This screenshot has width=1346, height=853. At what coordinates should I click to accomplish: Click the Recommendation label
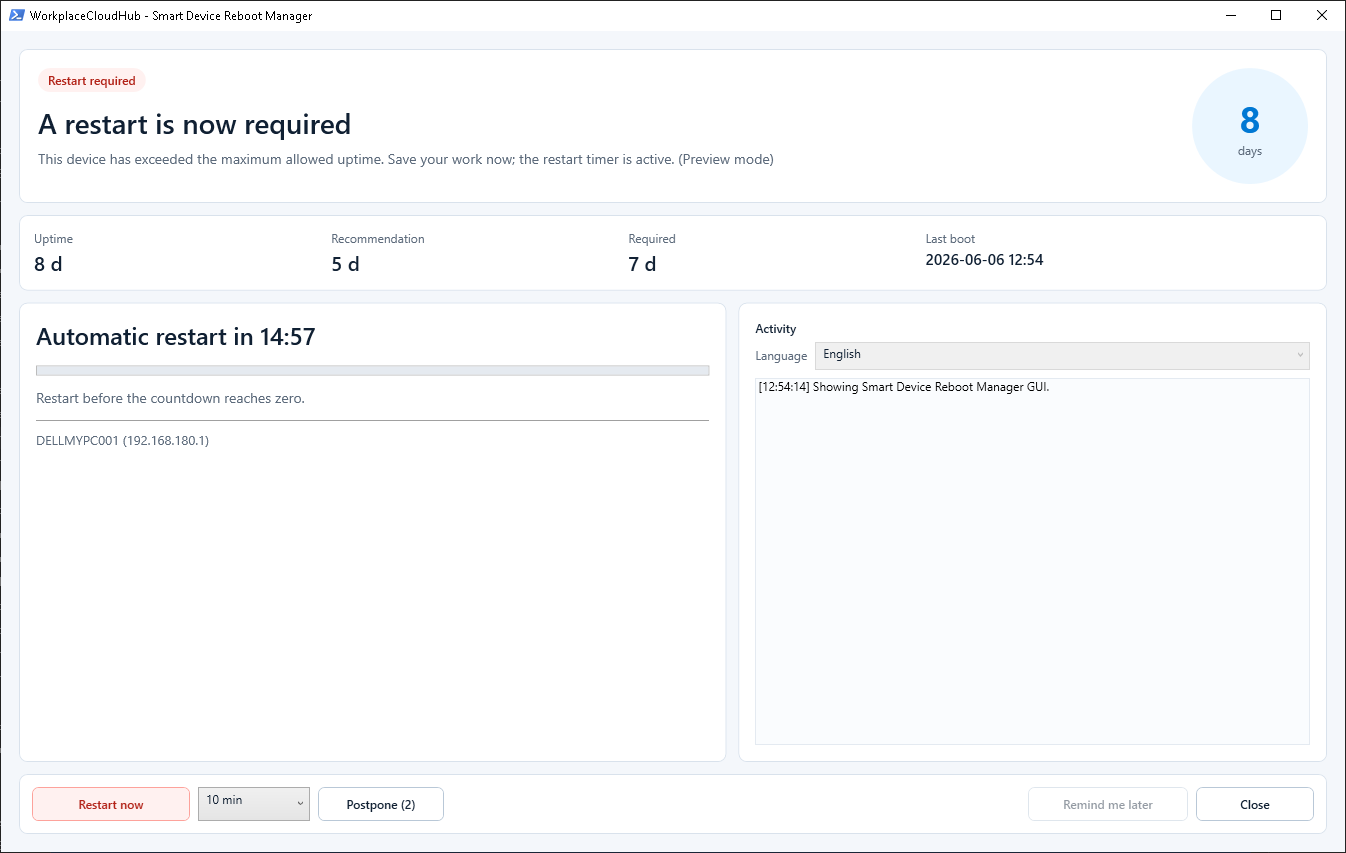coord(378,239)
